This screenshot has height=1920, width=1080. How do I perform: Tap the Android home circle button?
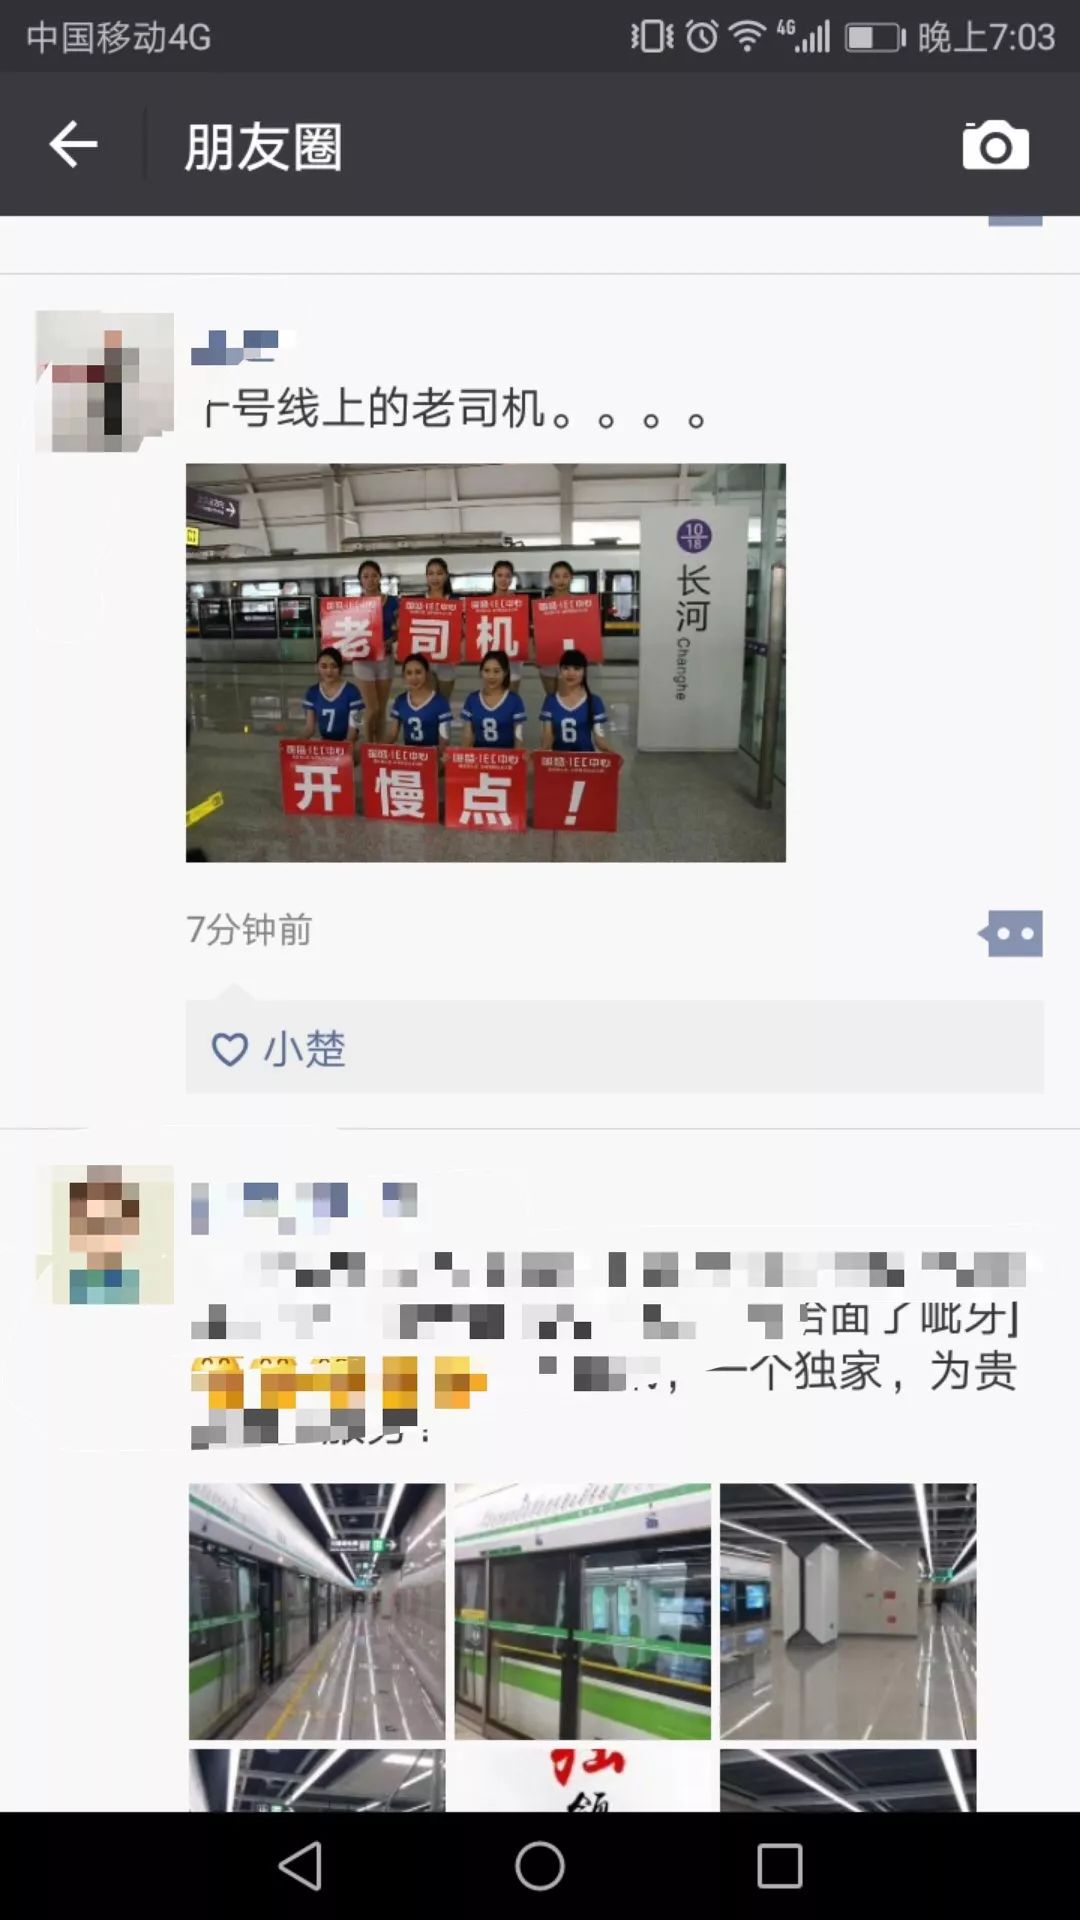tap(540, 1866)
